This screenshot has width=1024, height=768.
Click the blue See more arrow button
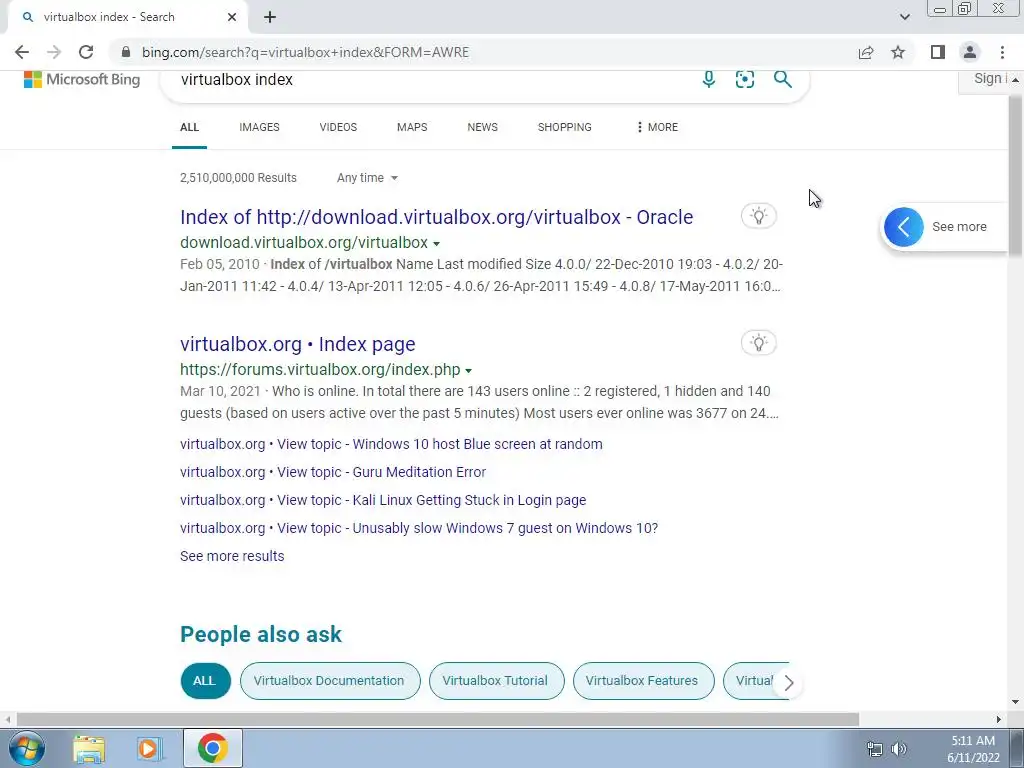[x=904, y=227]
